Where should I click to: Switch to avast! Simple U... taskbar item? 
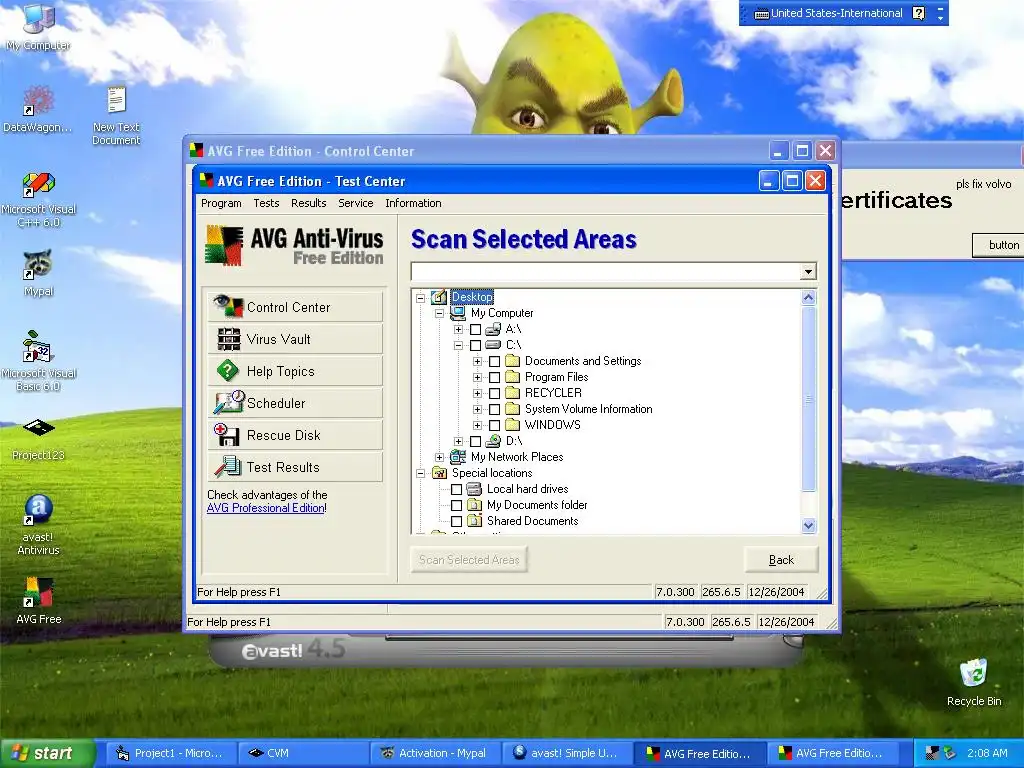click(x=566, y=753)
